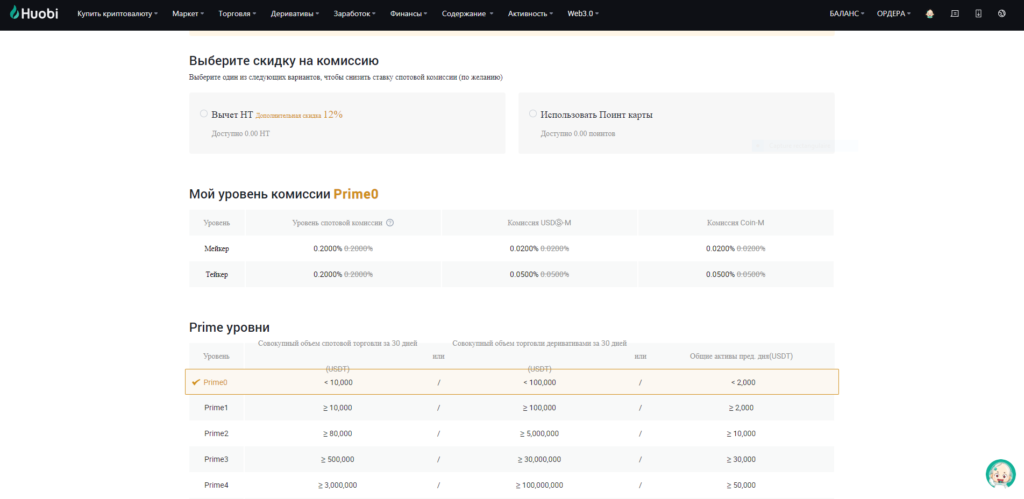Click the Prime3 level row
Image resolution: width=1024 pixels, height=499 pixels.
tap(510, 459)
